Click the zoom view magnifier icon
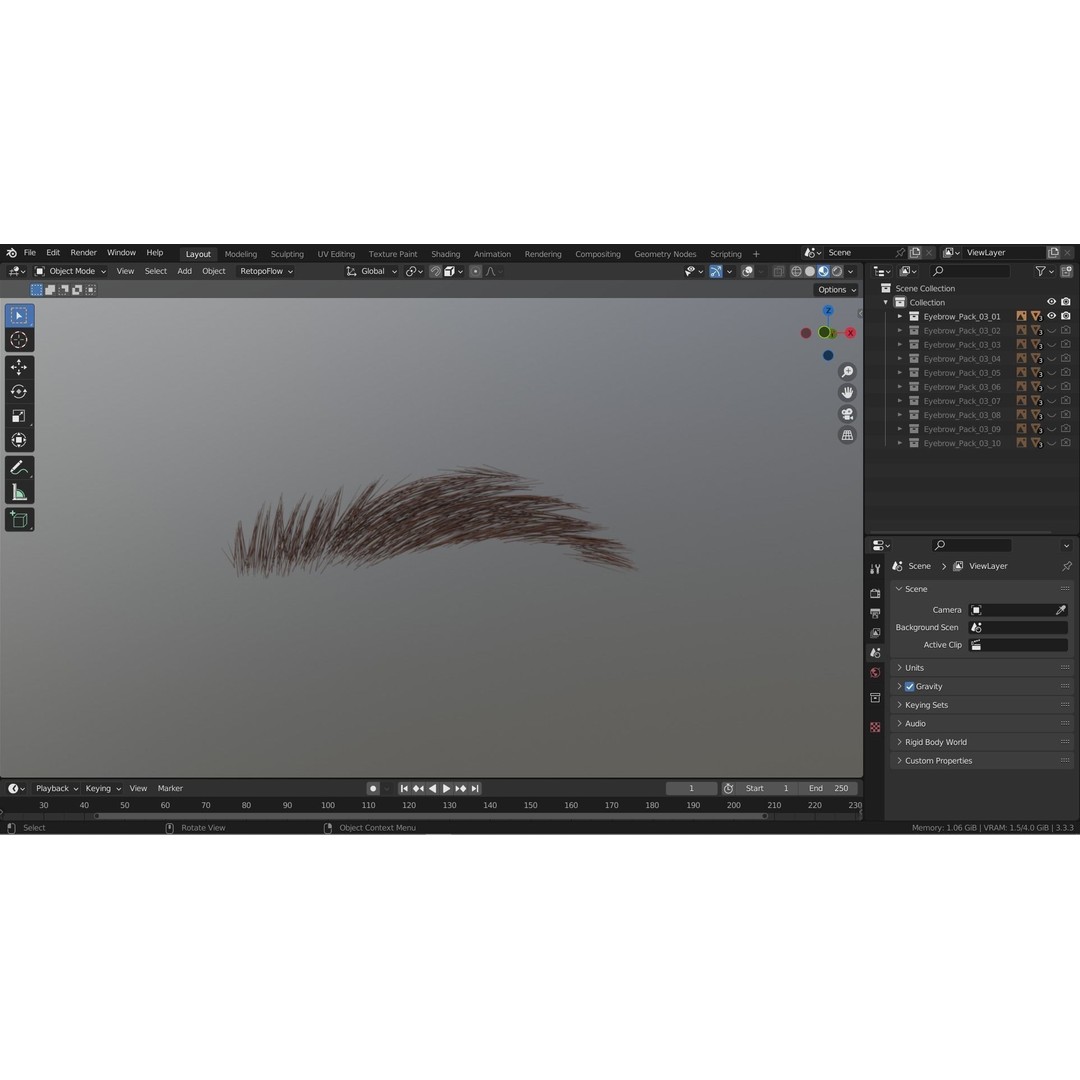 tap(847, 372)
